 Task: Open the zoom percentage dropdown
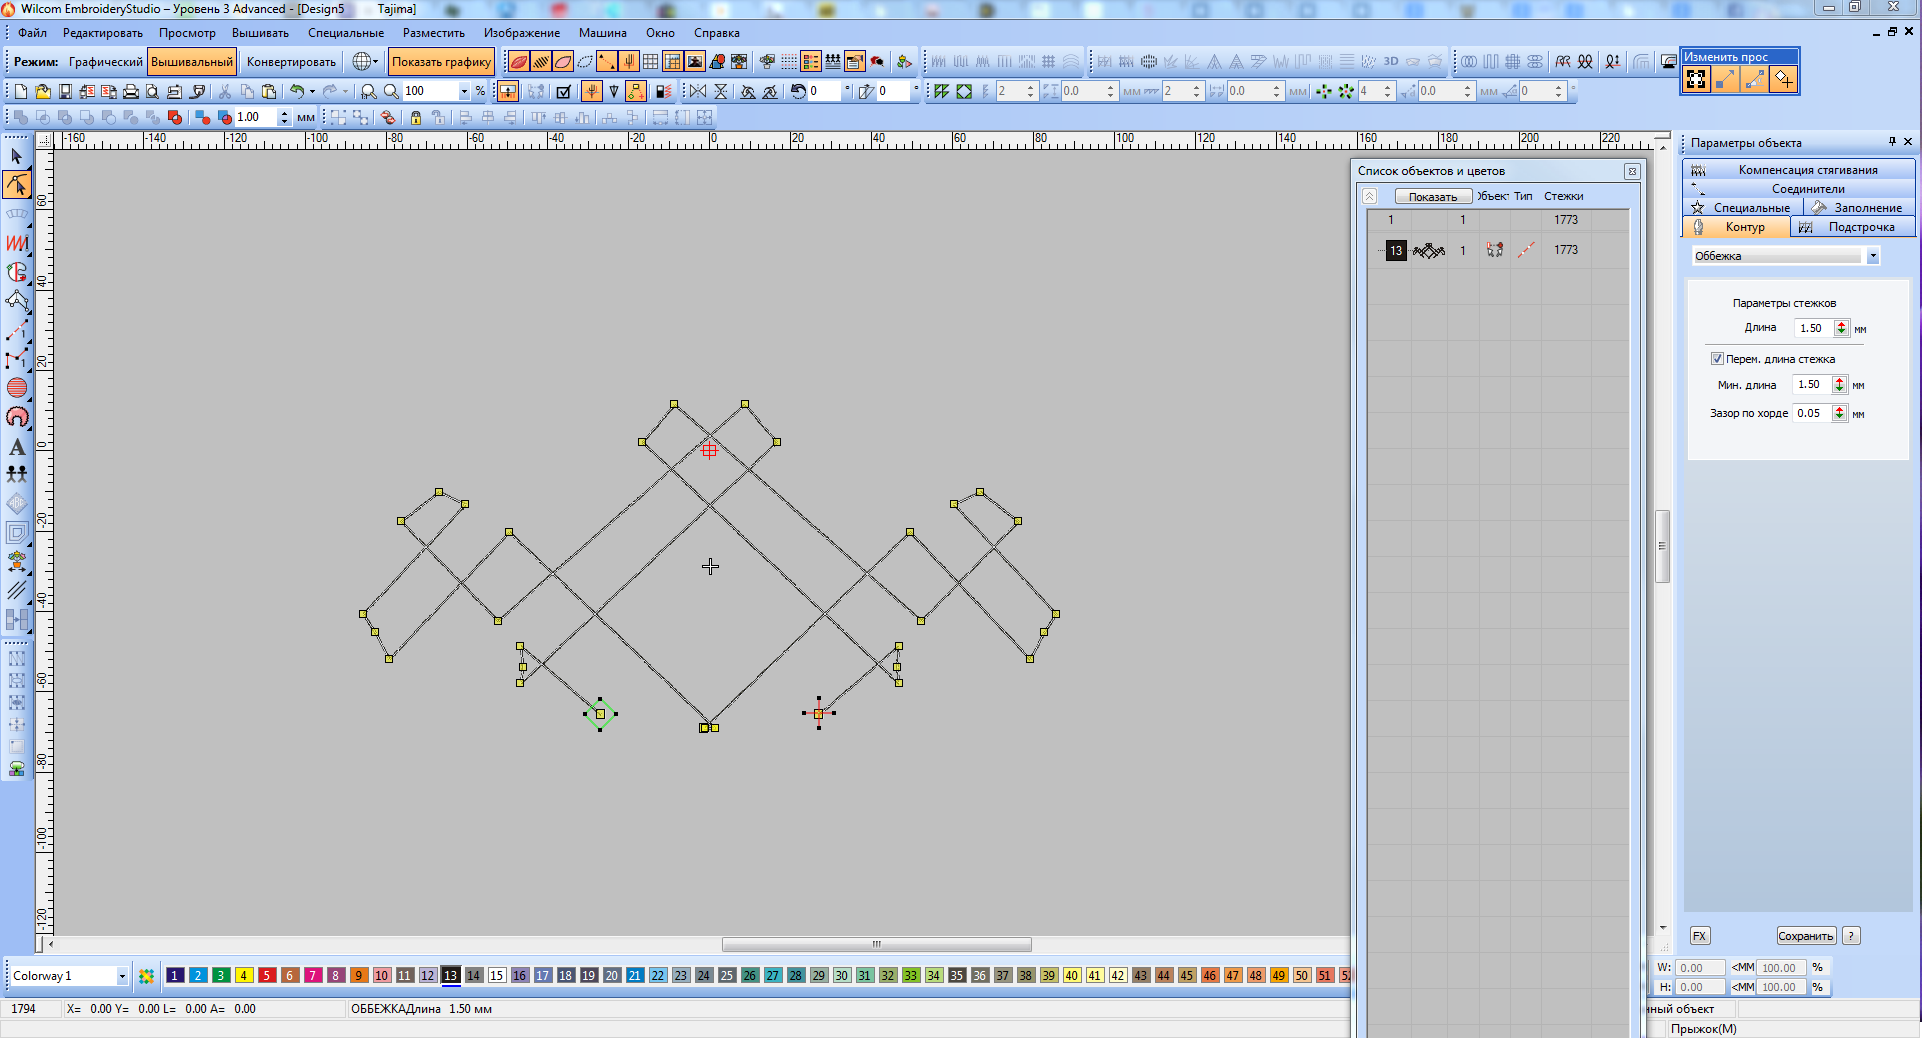pyautogui.click(x=464, y=91)
